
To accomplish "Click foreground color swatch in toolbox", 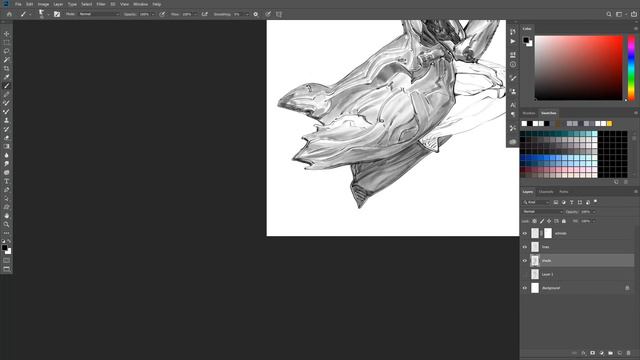I will click(4, 248).
